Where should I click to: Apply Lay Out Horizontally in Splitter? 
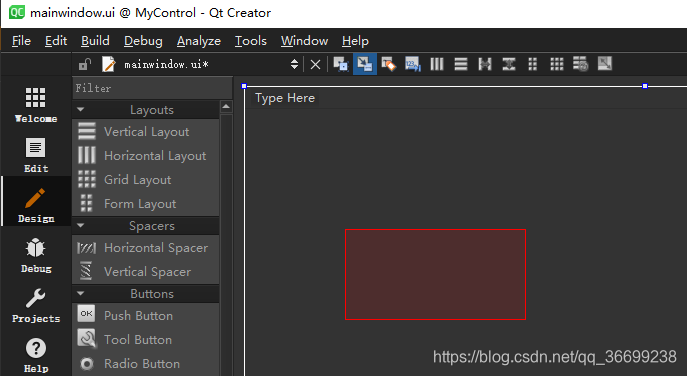tap(485, 64)
